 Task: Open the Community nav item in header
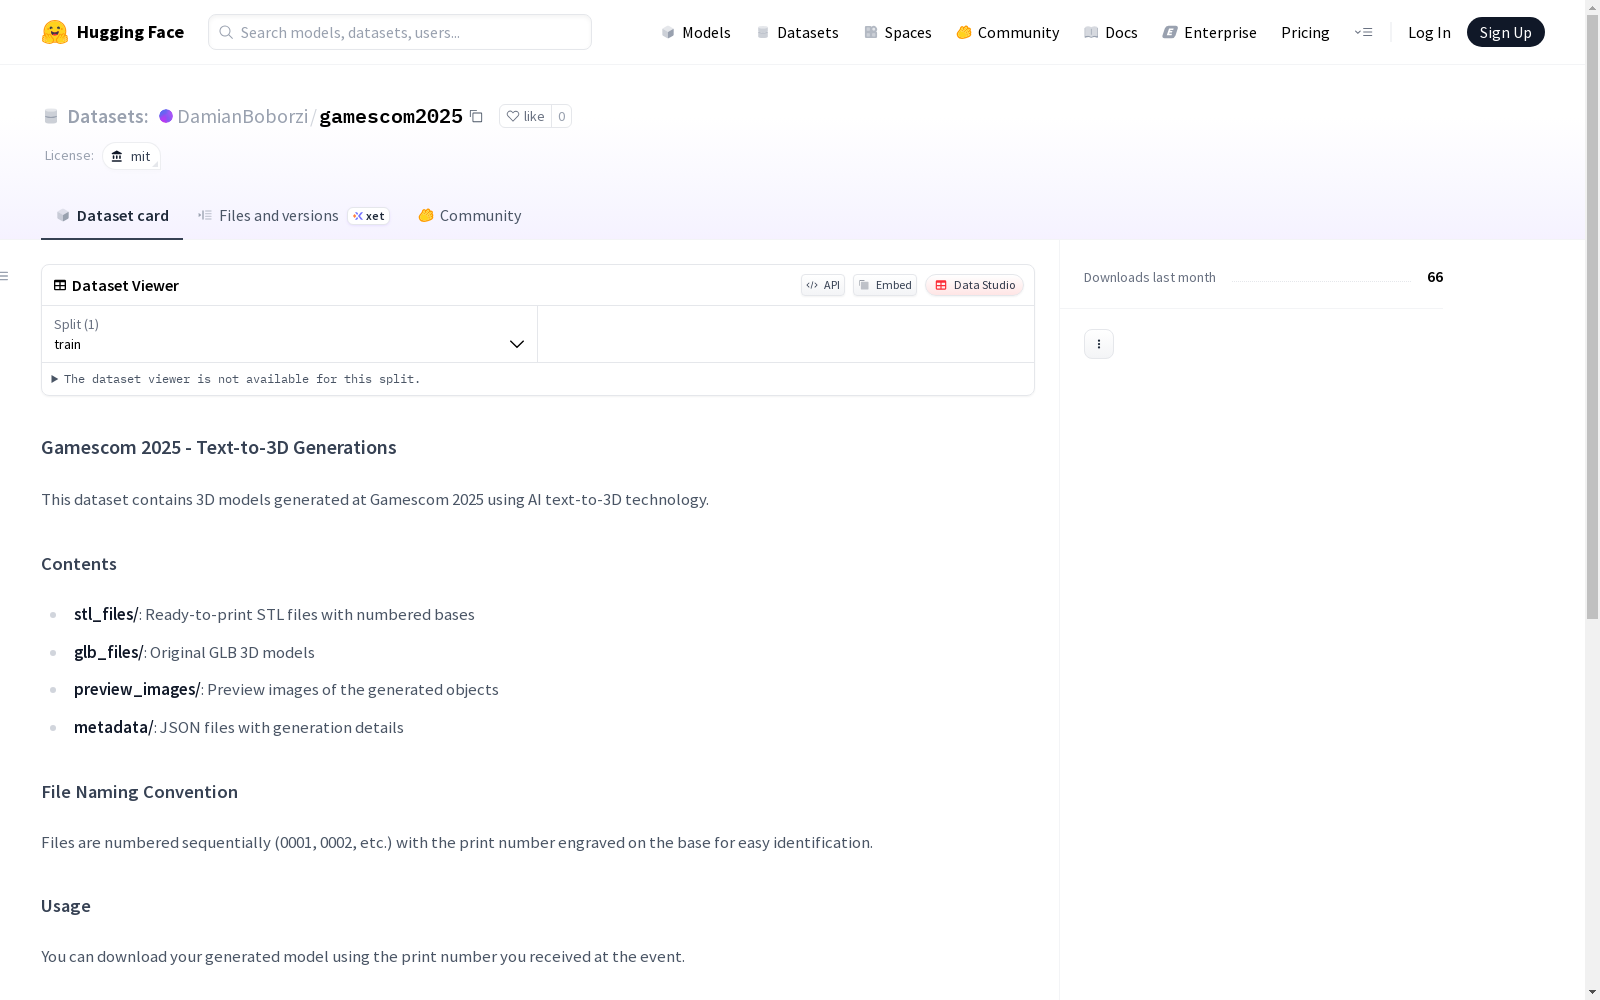tap(1008, 32)
